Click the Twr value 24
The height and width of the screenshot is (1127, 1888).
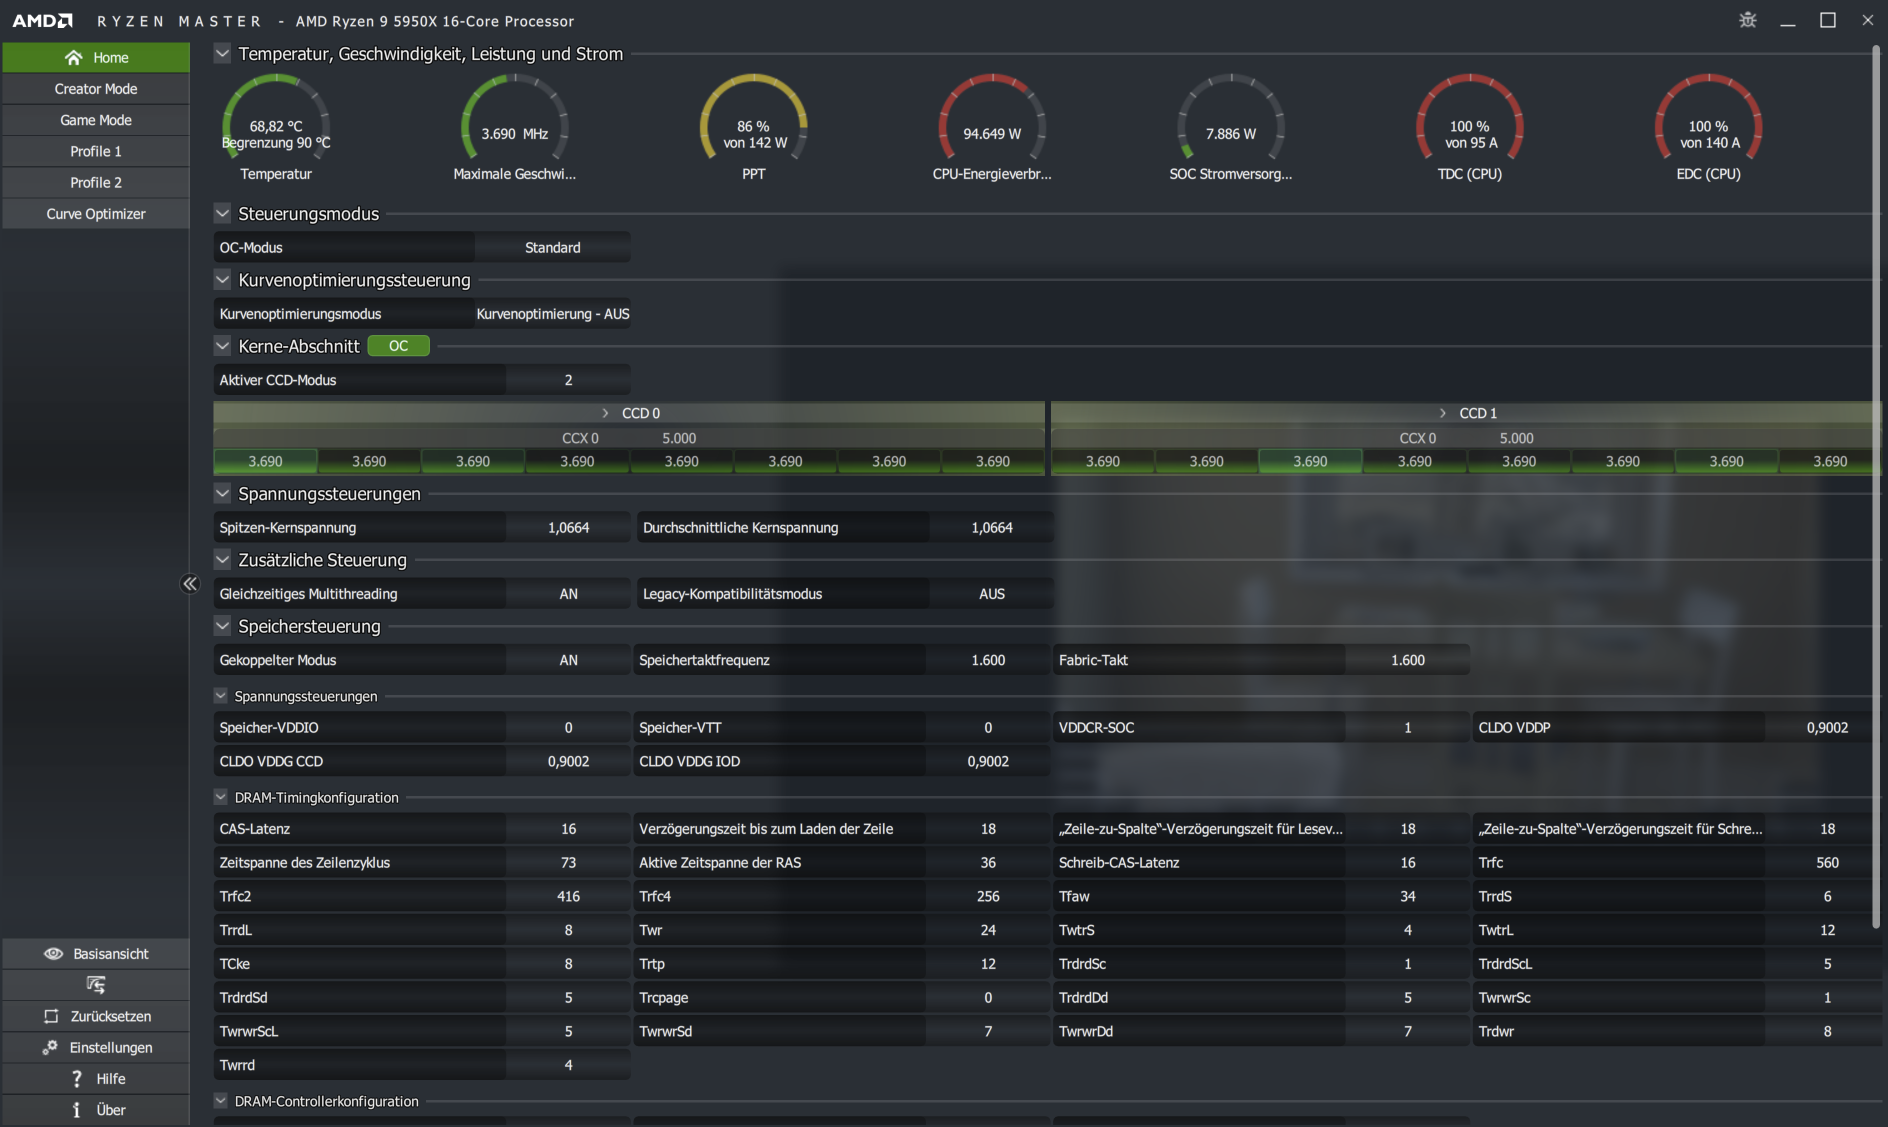988,930
